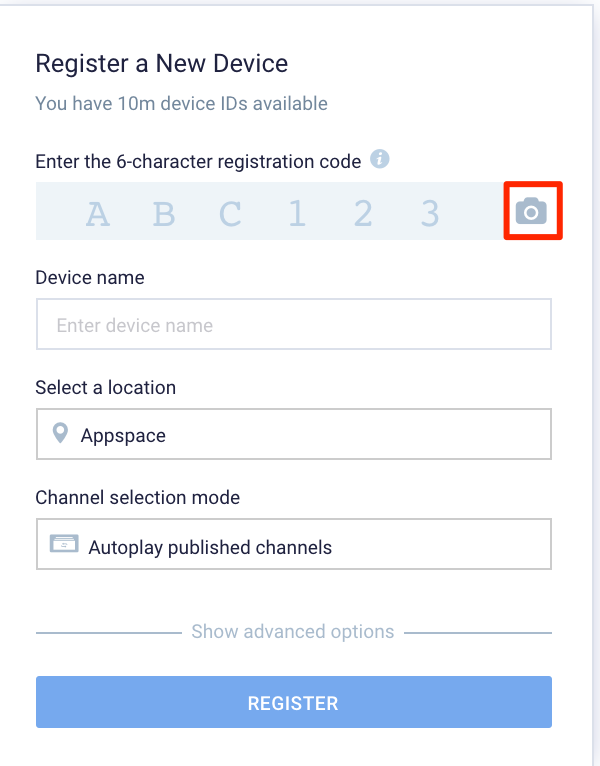Click the location pin icon

[60, 433]
